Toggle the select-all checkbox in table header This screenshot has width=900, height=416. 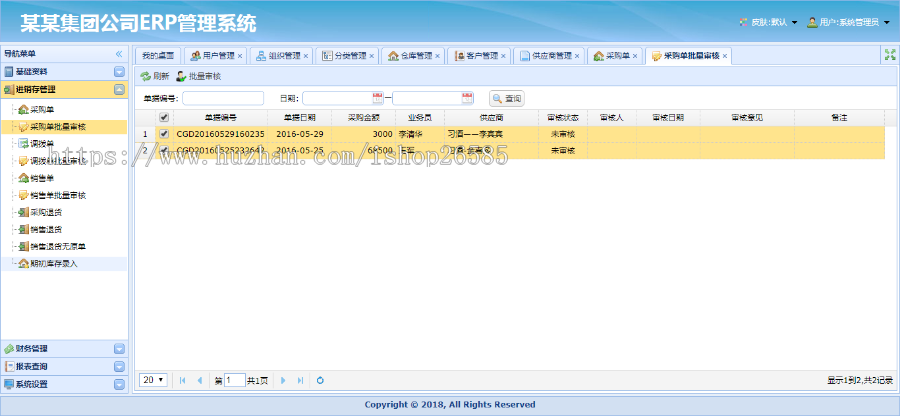point(164,118)
